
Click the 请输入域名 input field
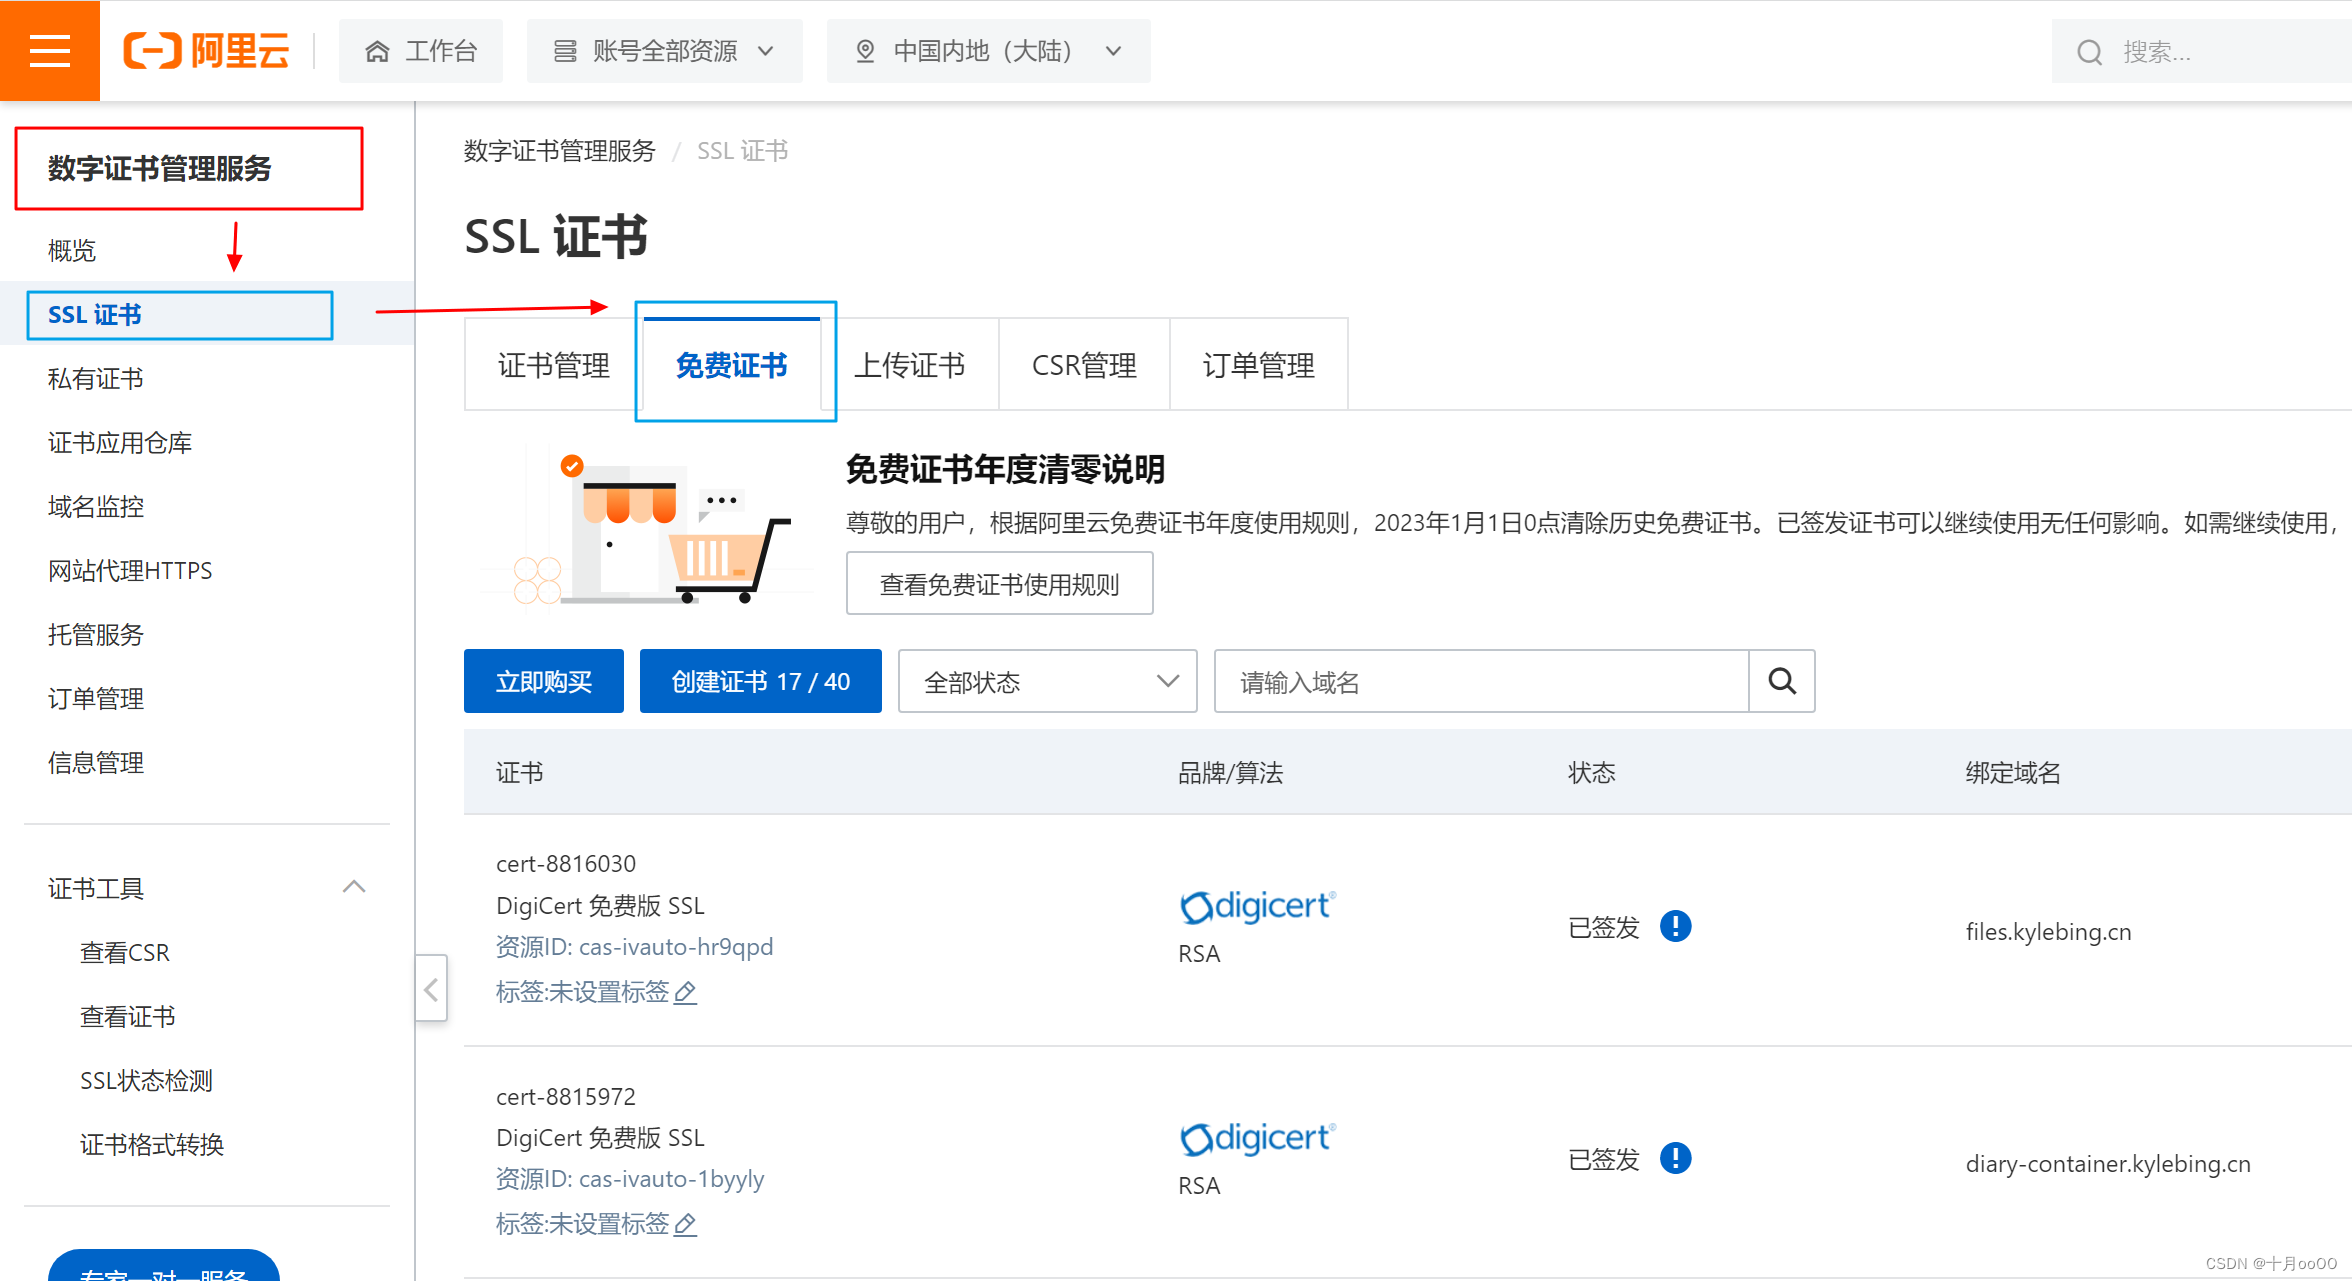[x=1480, y=682]
